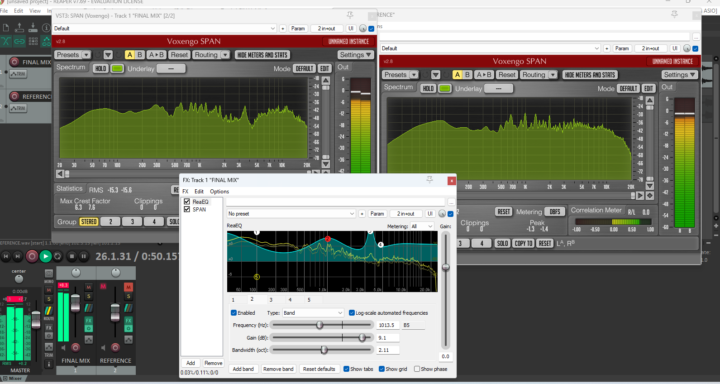Viewport: 720px width, 384px height.
Task: Arm record on REFERENCE track panel
Action: point(14,96)
